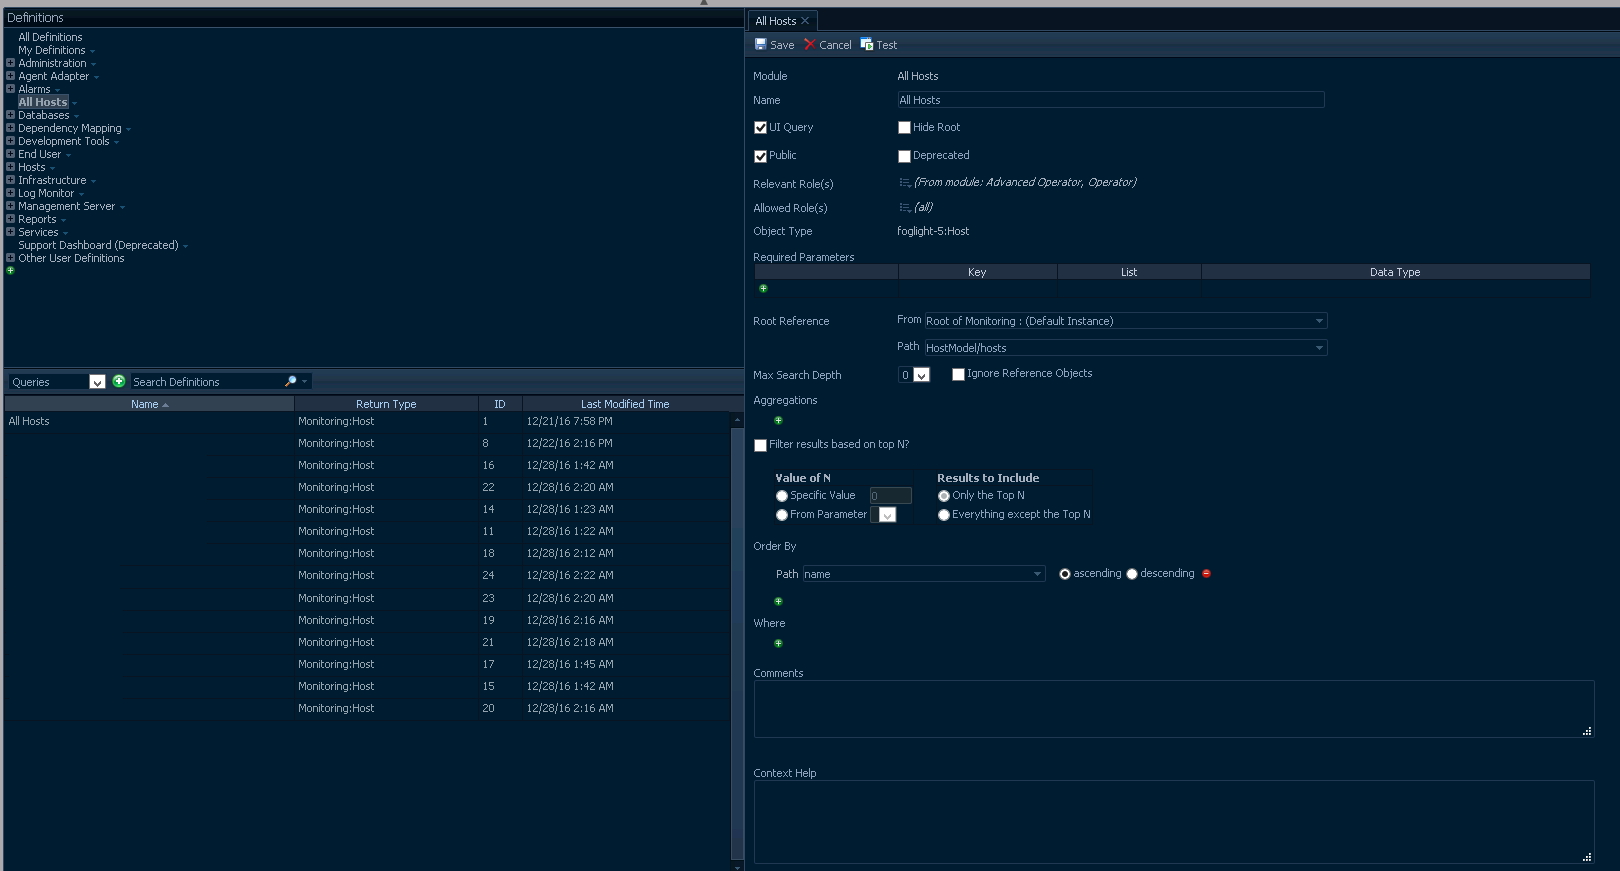Add a Where condition with green plus
Image resolution: width=1620 pixels, height=871 pixels.
778,643
